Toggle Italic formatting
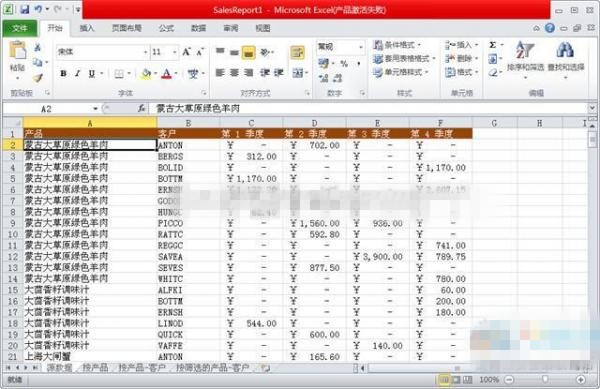 click(78, 73)
